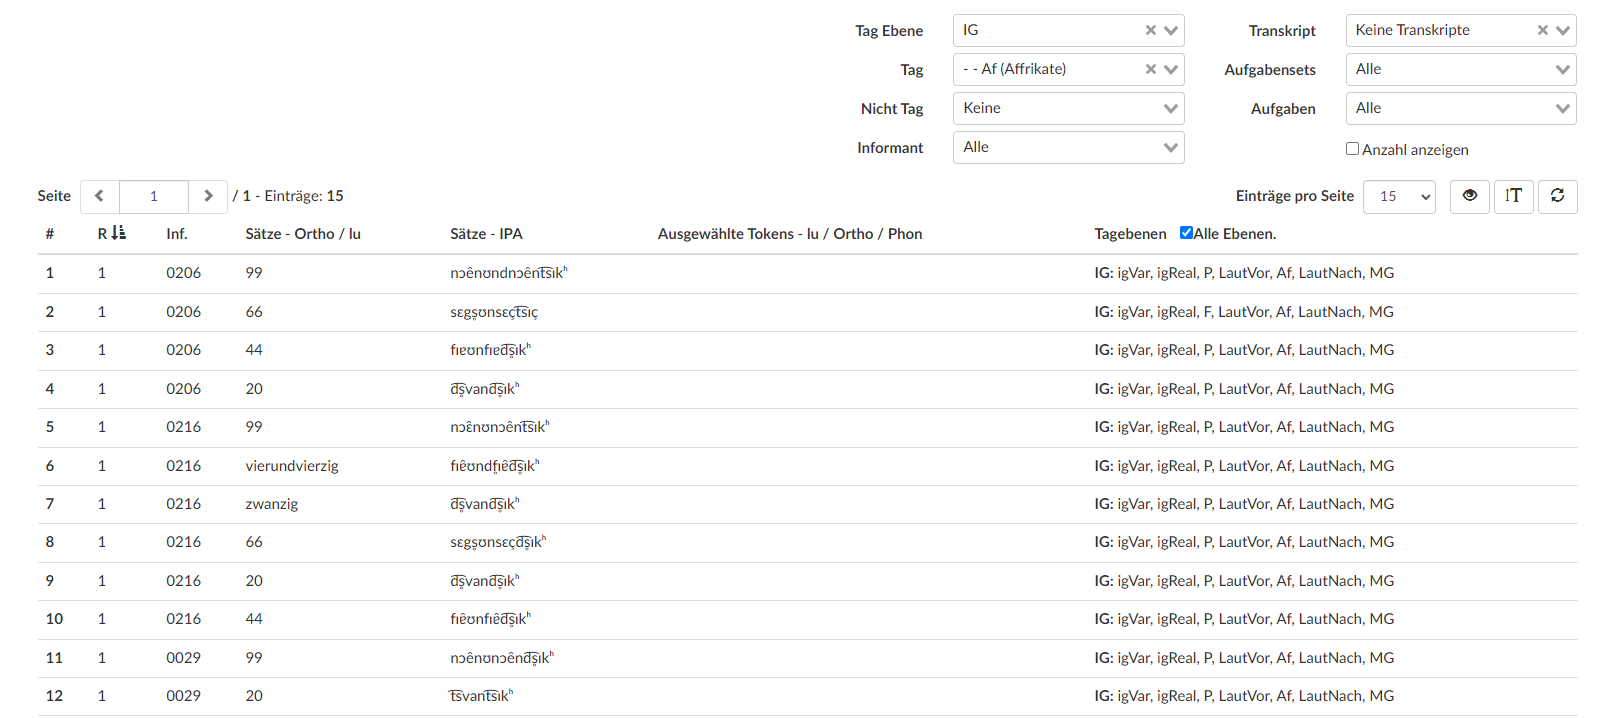Viewport: 1598px width, 718px height.
Task: Open the Tag dropdown arrow
Action: [1171, 70]
